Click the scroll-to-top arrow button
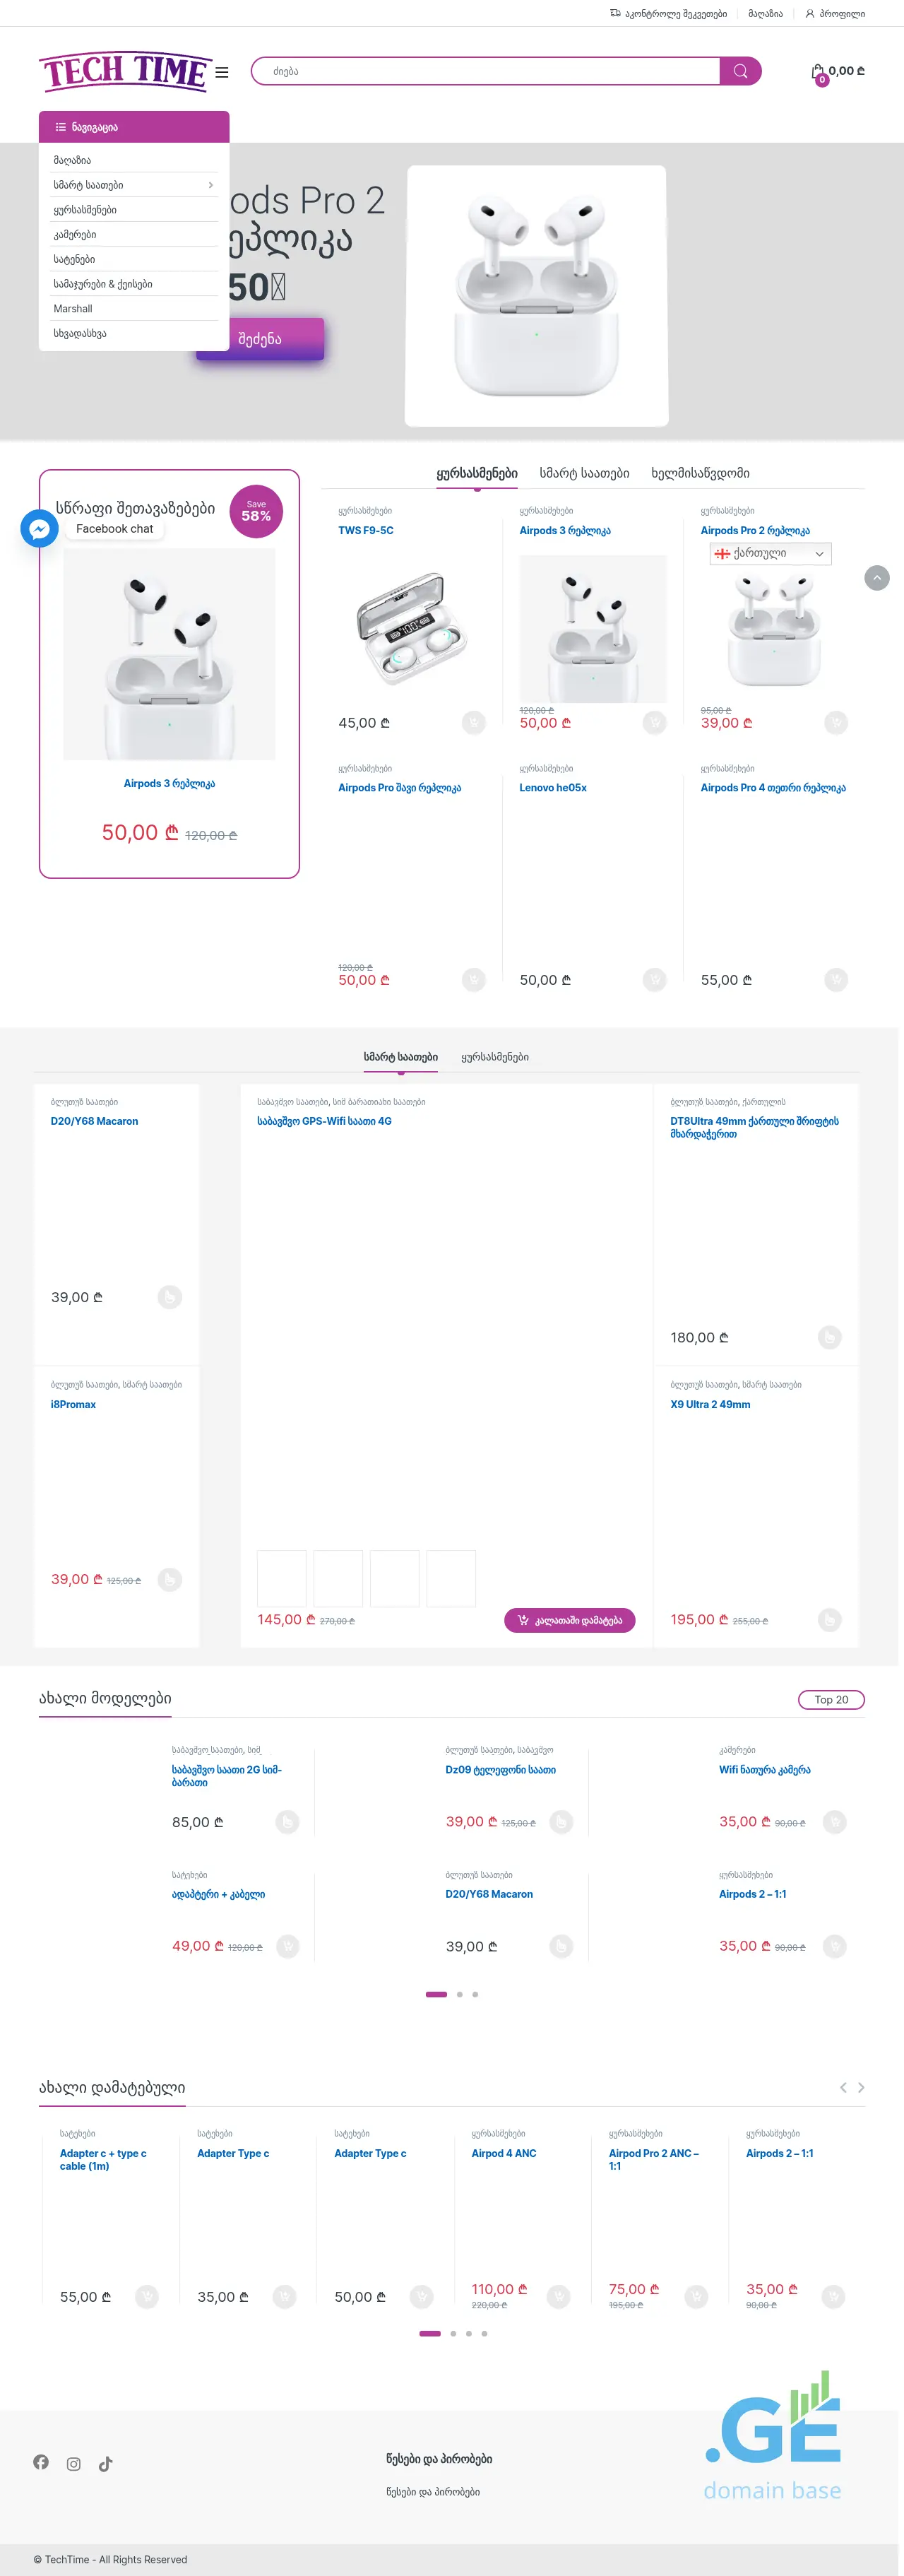The image size is (904, 2576). click(876, 578)
